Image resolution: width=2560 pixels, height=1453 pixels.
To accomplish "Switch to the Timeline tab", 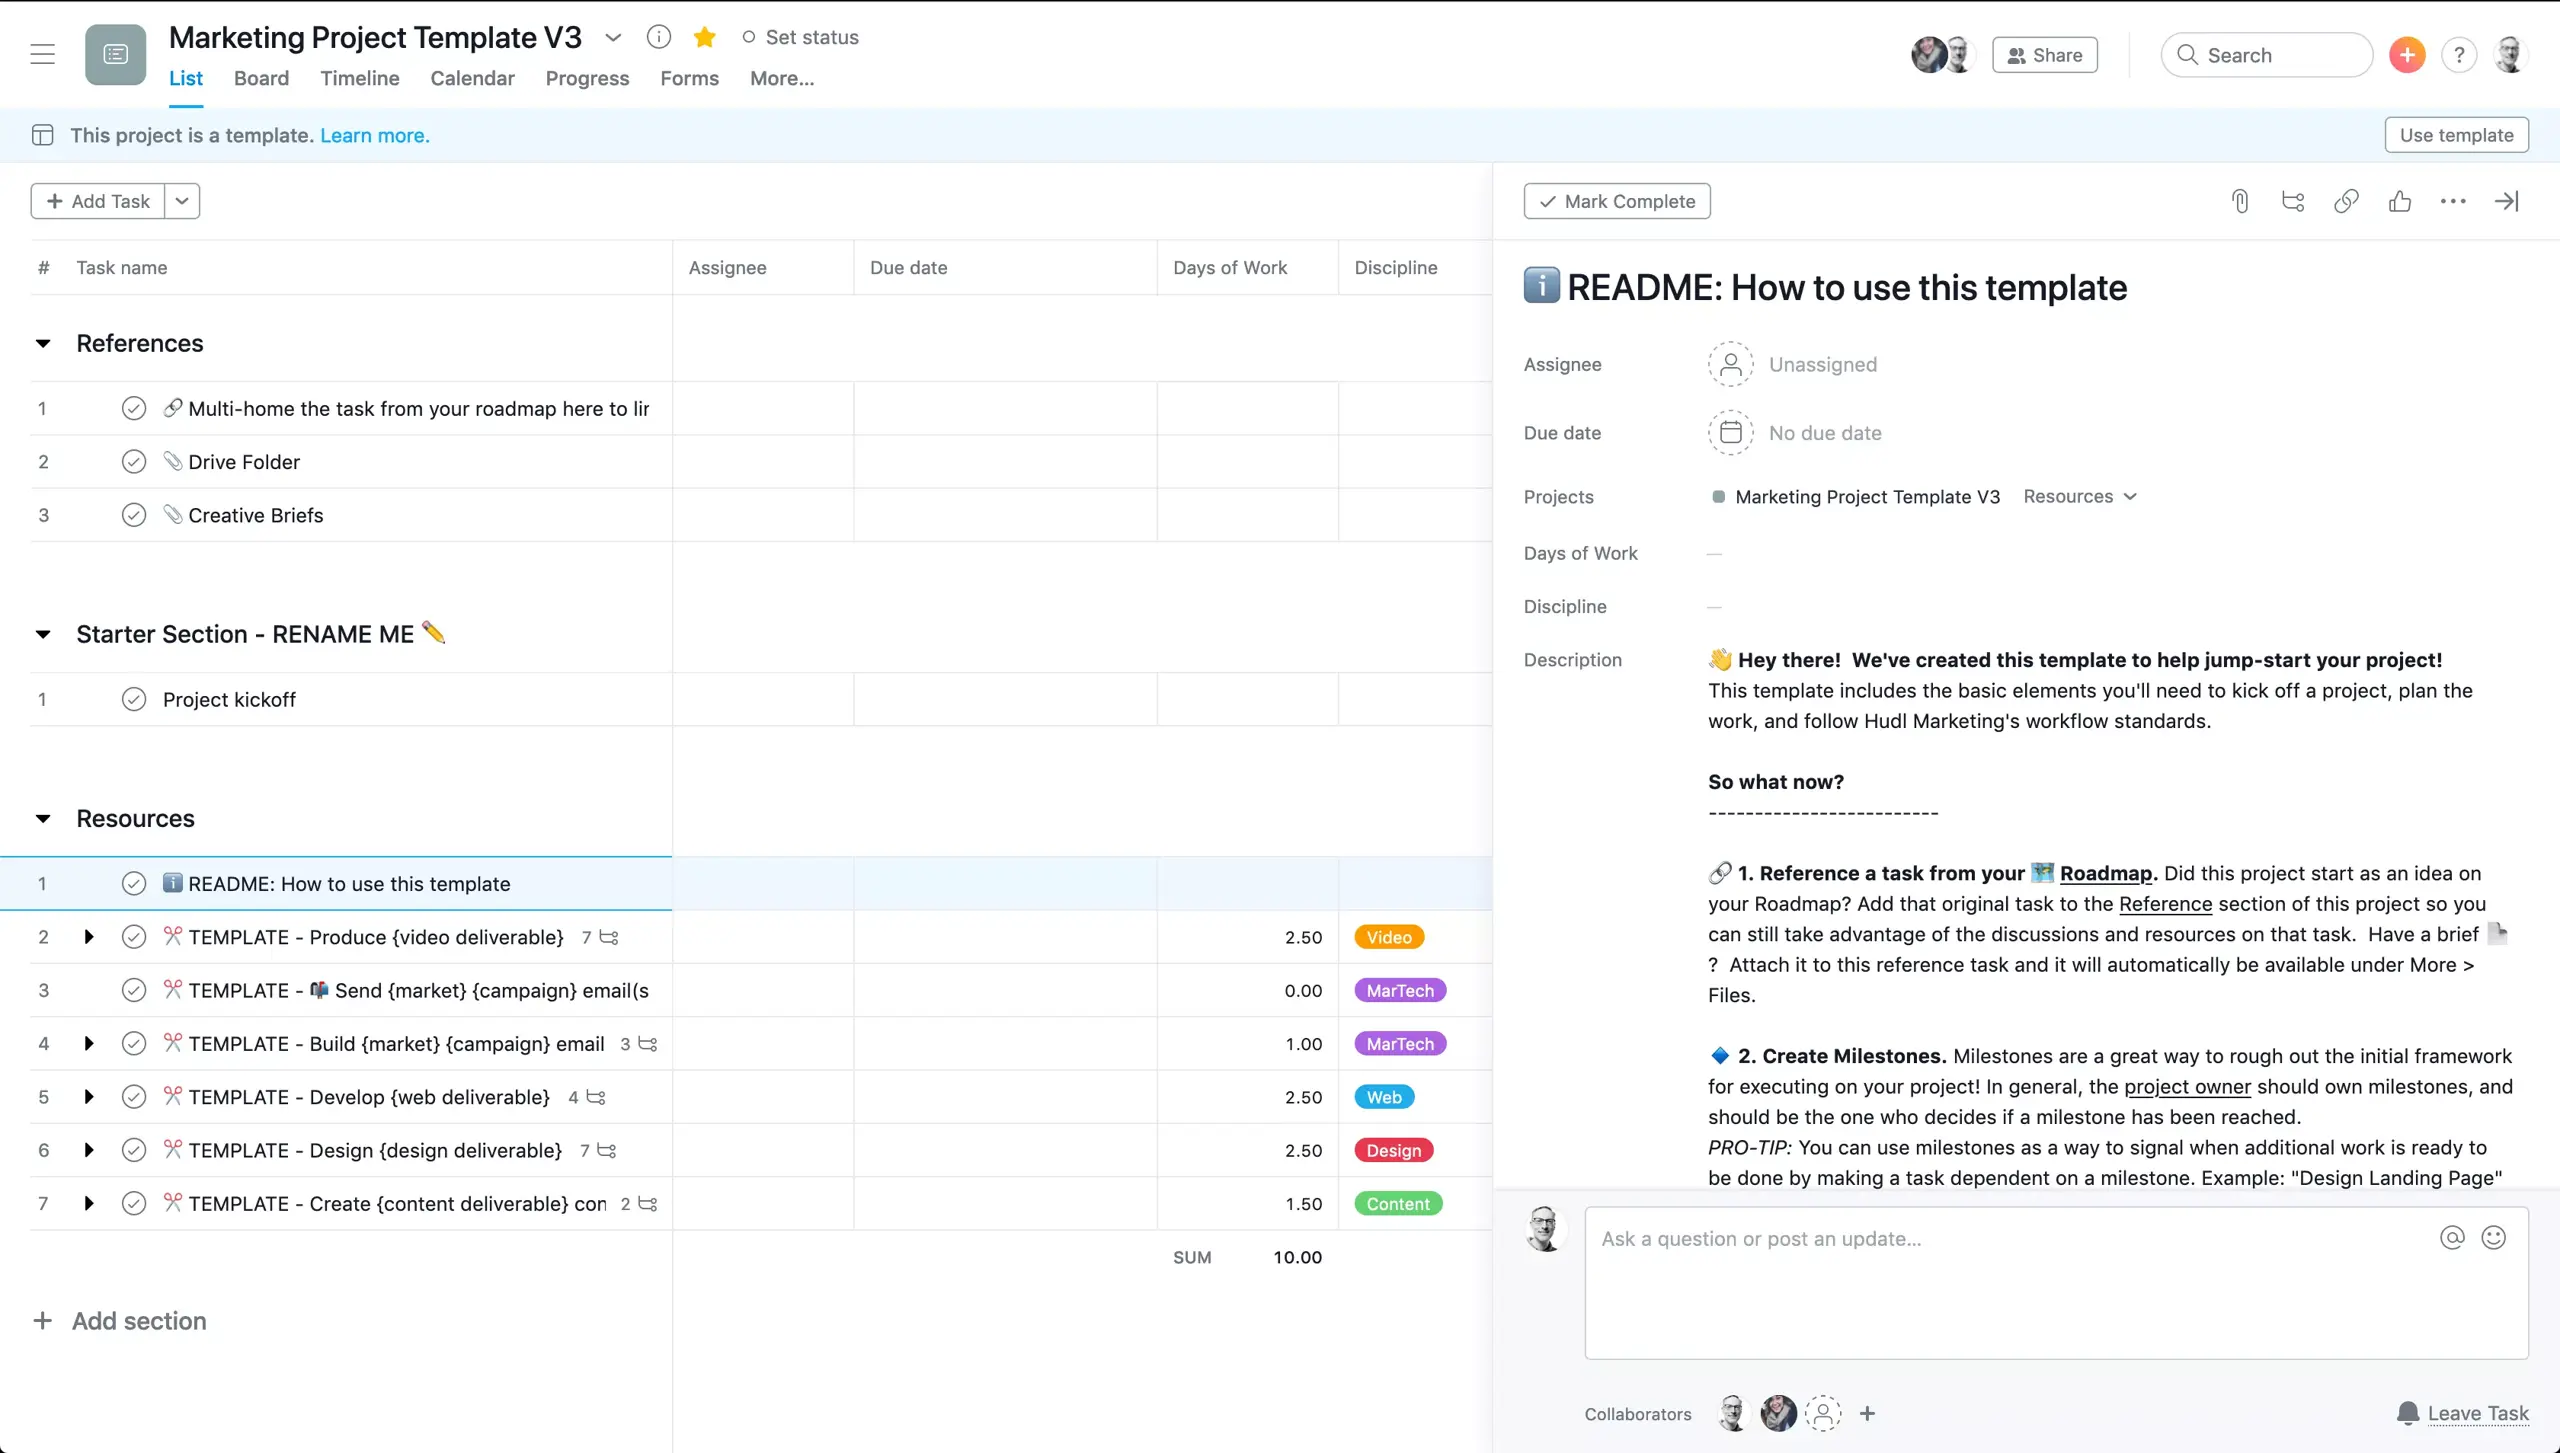I will point(359,77).
